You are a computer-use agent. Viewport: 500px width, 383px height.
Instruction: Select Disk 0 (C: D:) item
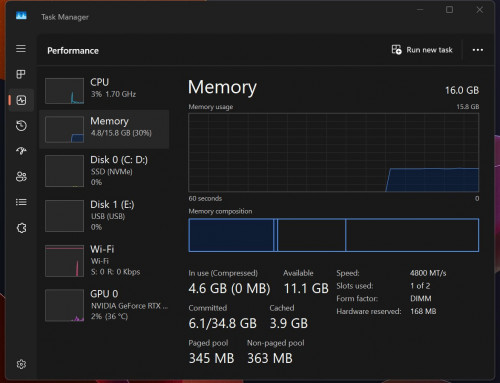104,171
